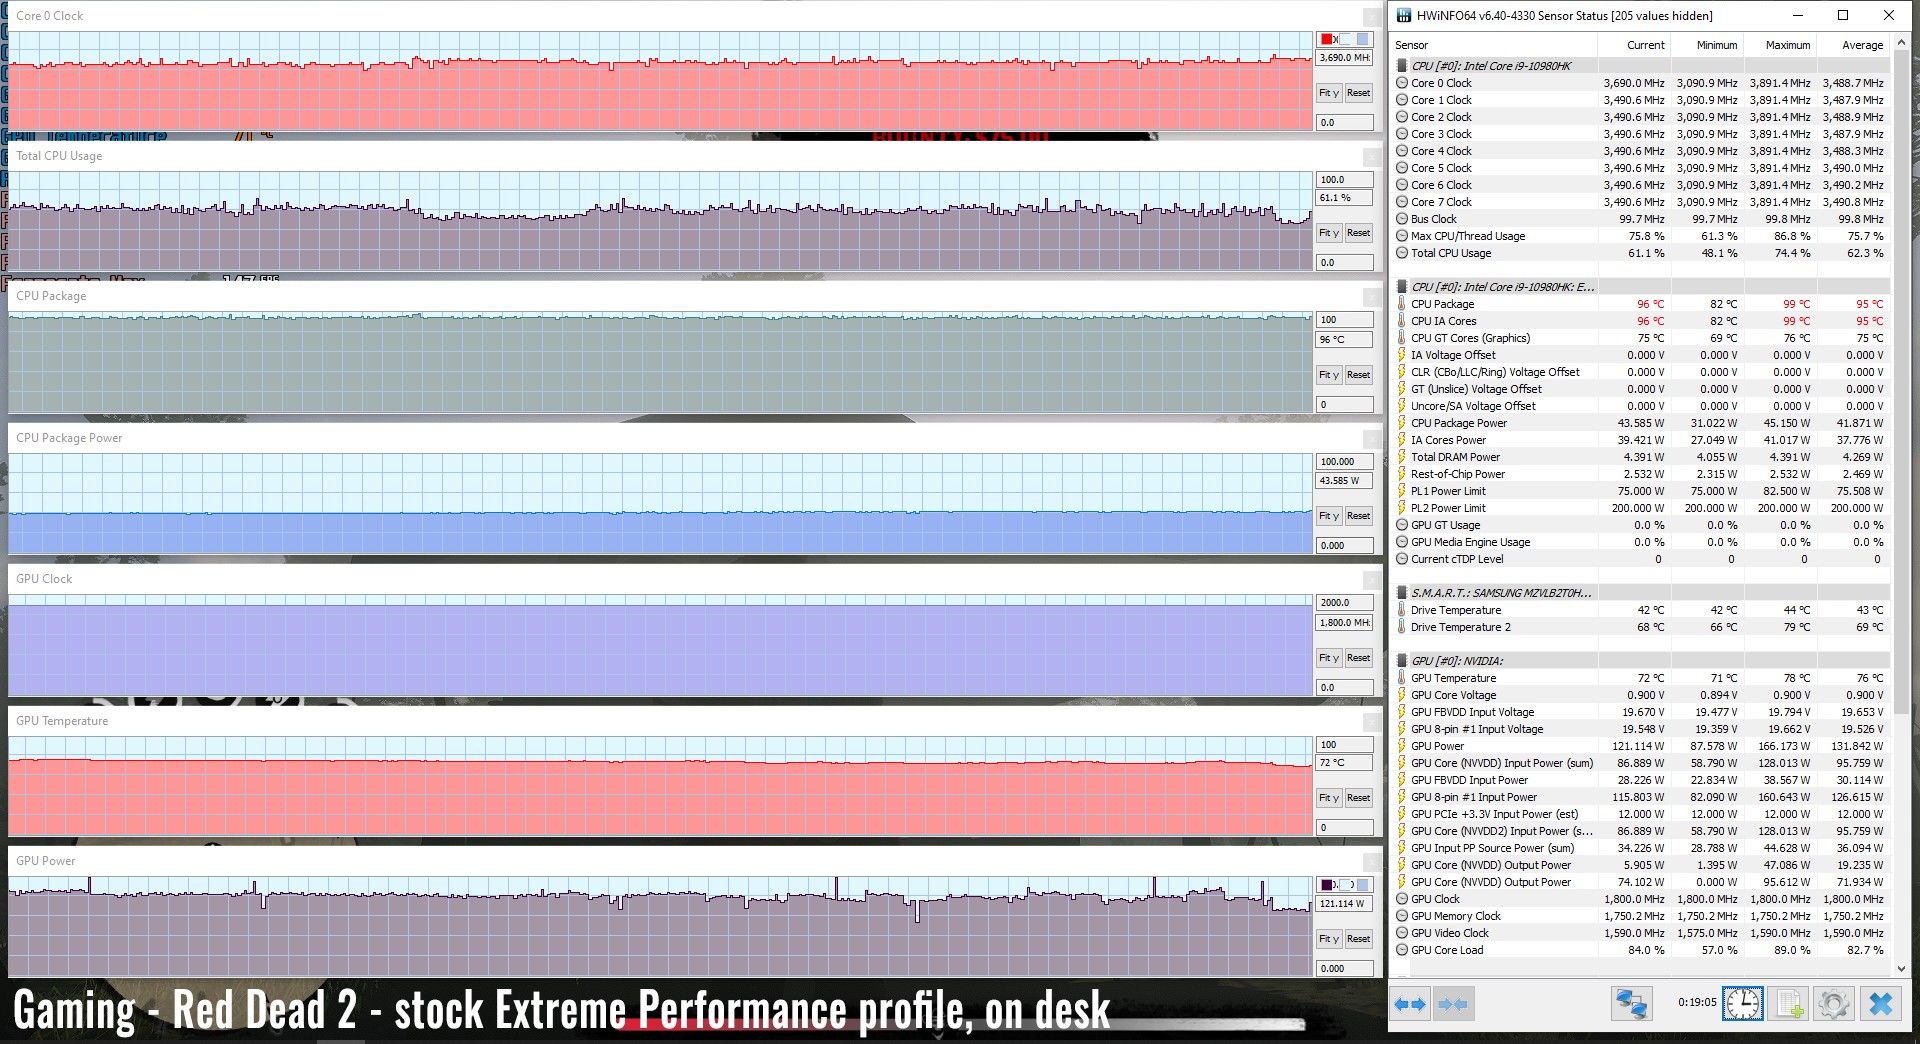Open sensor settings gear icon
This screenshot has height=1044, width=1920.
point(1834,1004)
